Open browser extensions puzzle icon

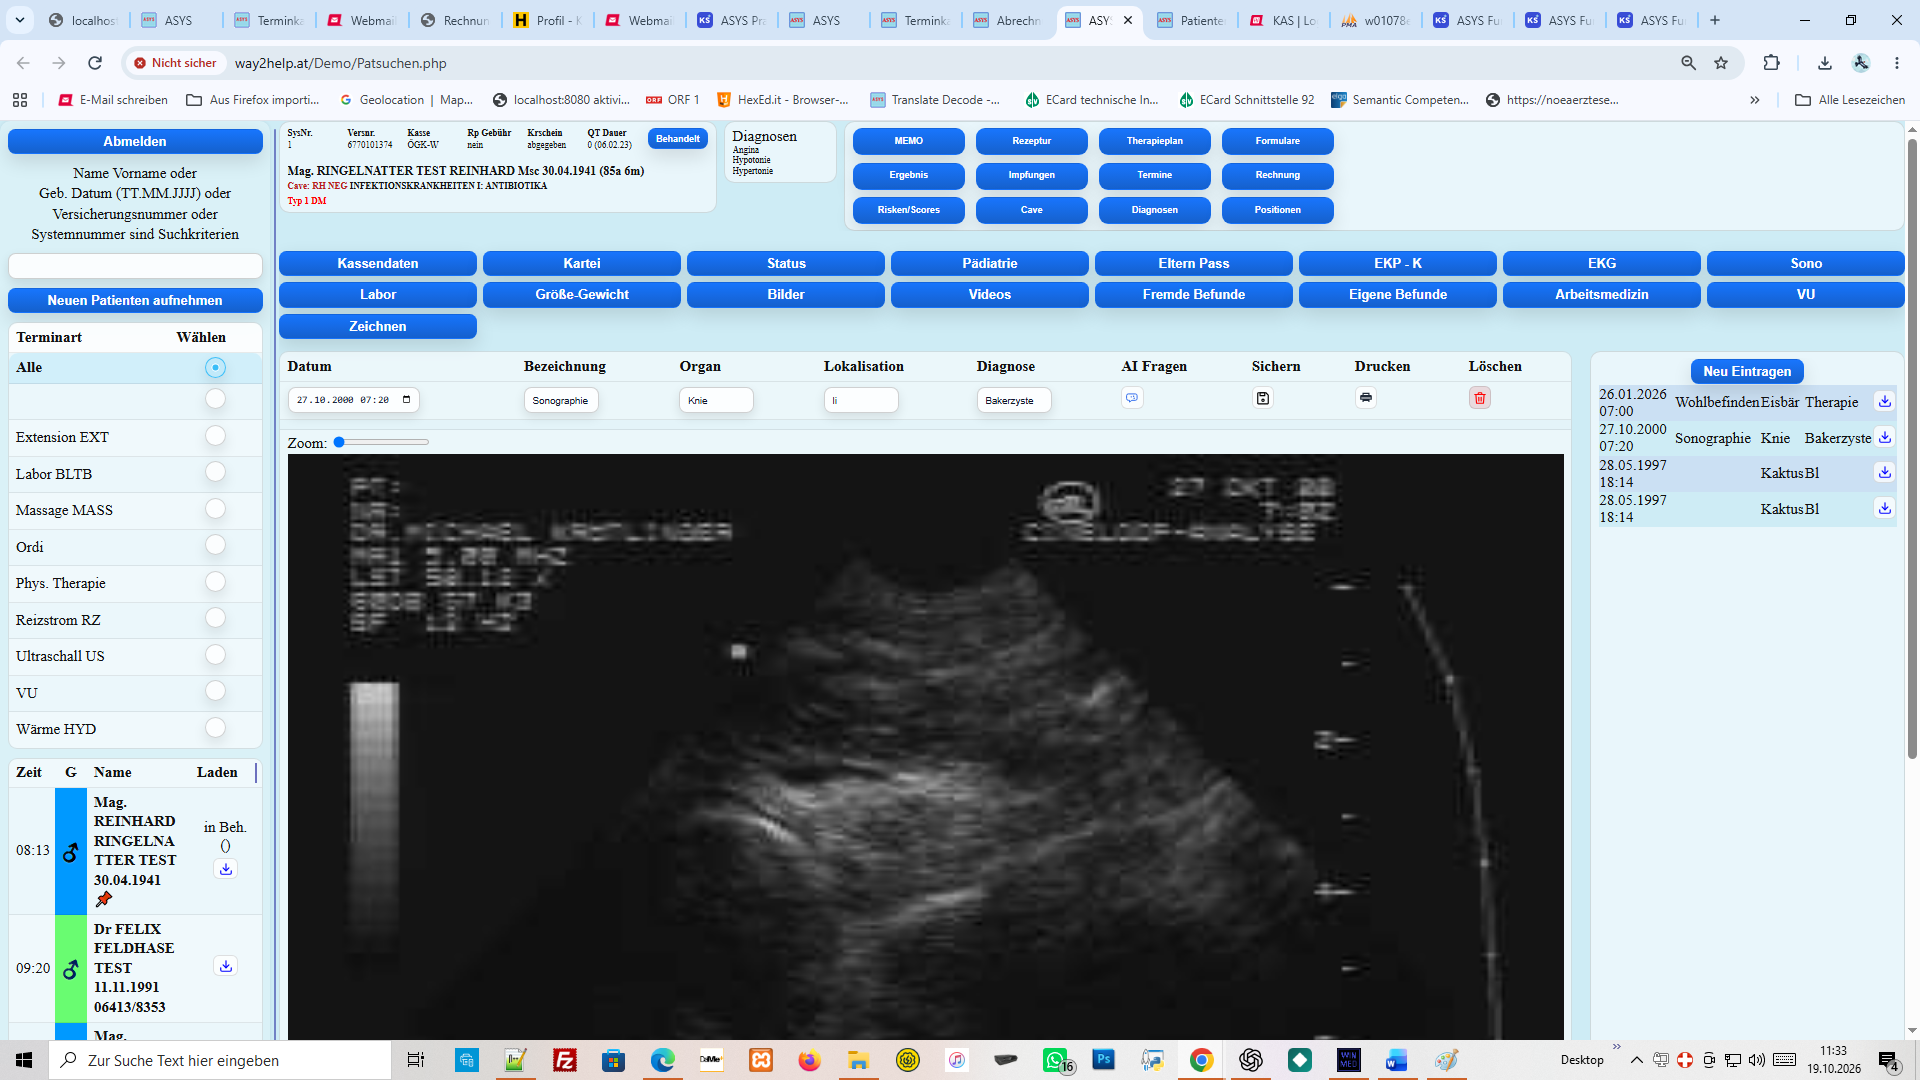point(1772,63)
